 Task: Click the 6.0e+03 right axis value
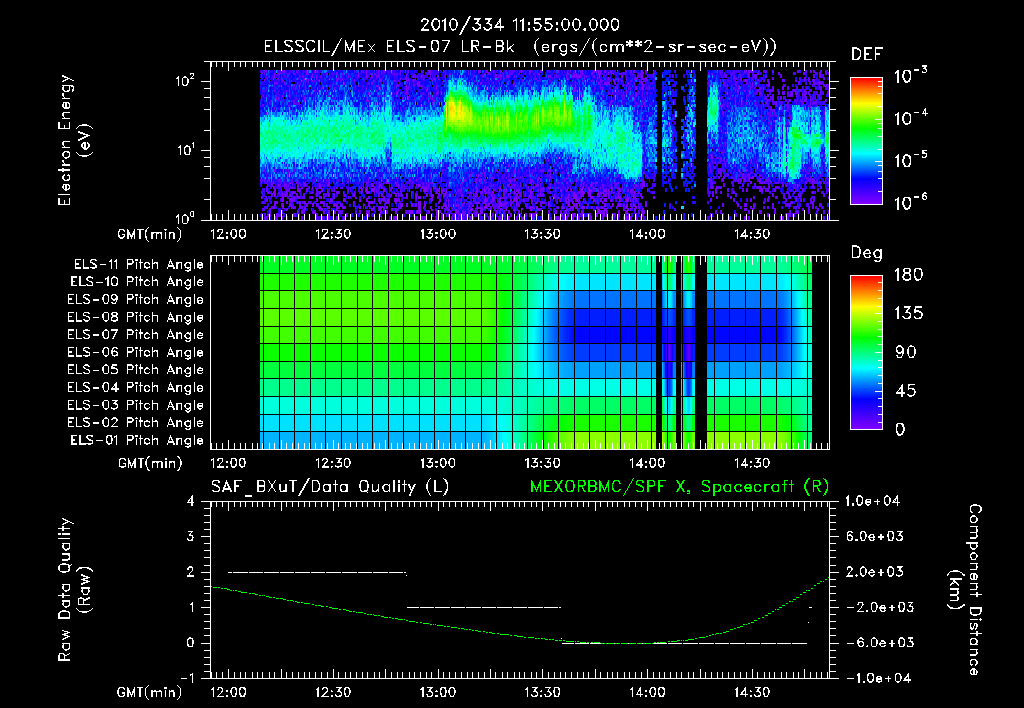coord(875,536)
